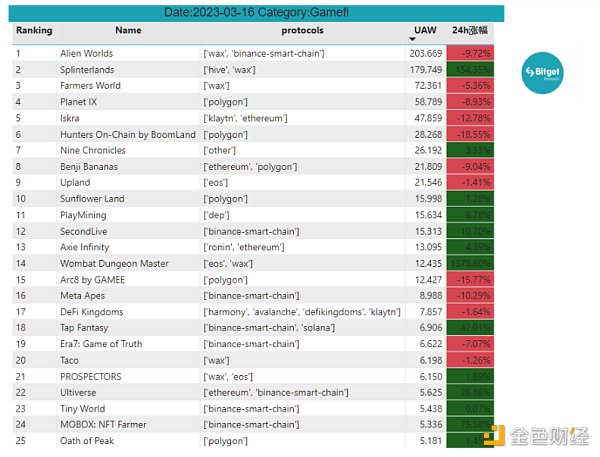
Task: Click the protocols column header
Action: point(302,31)
